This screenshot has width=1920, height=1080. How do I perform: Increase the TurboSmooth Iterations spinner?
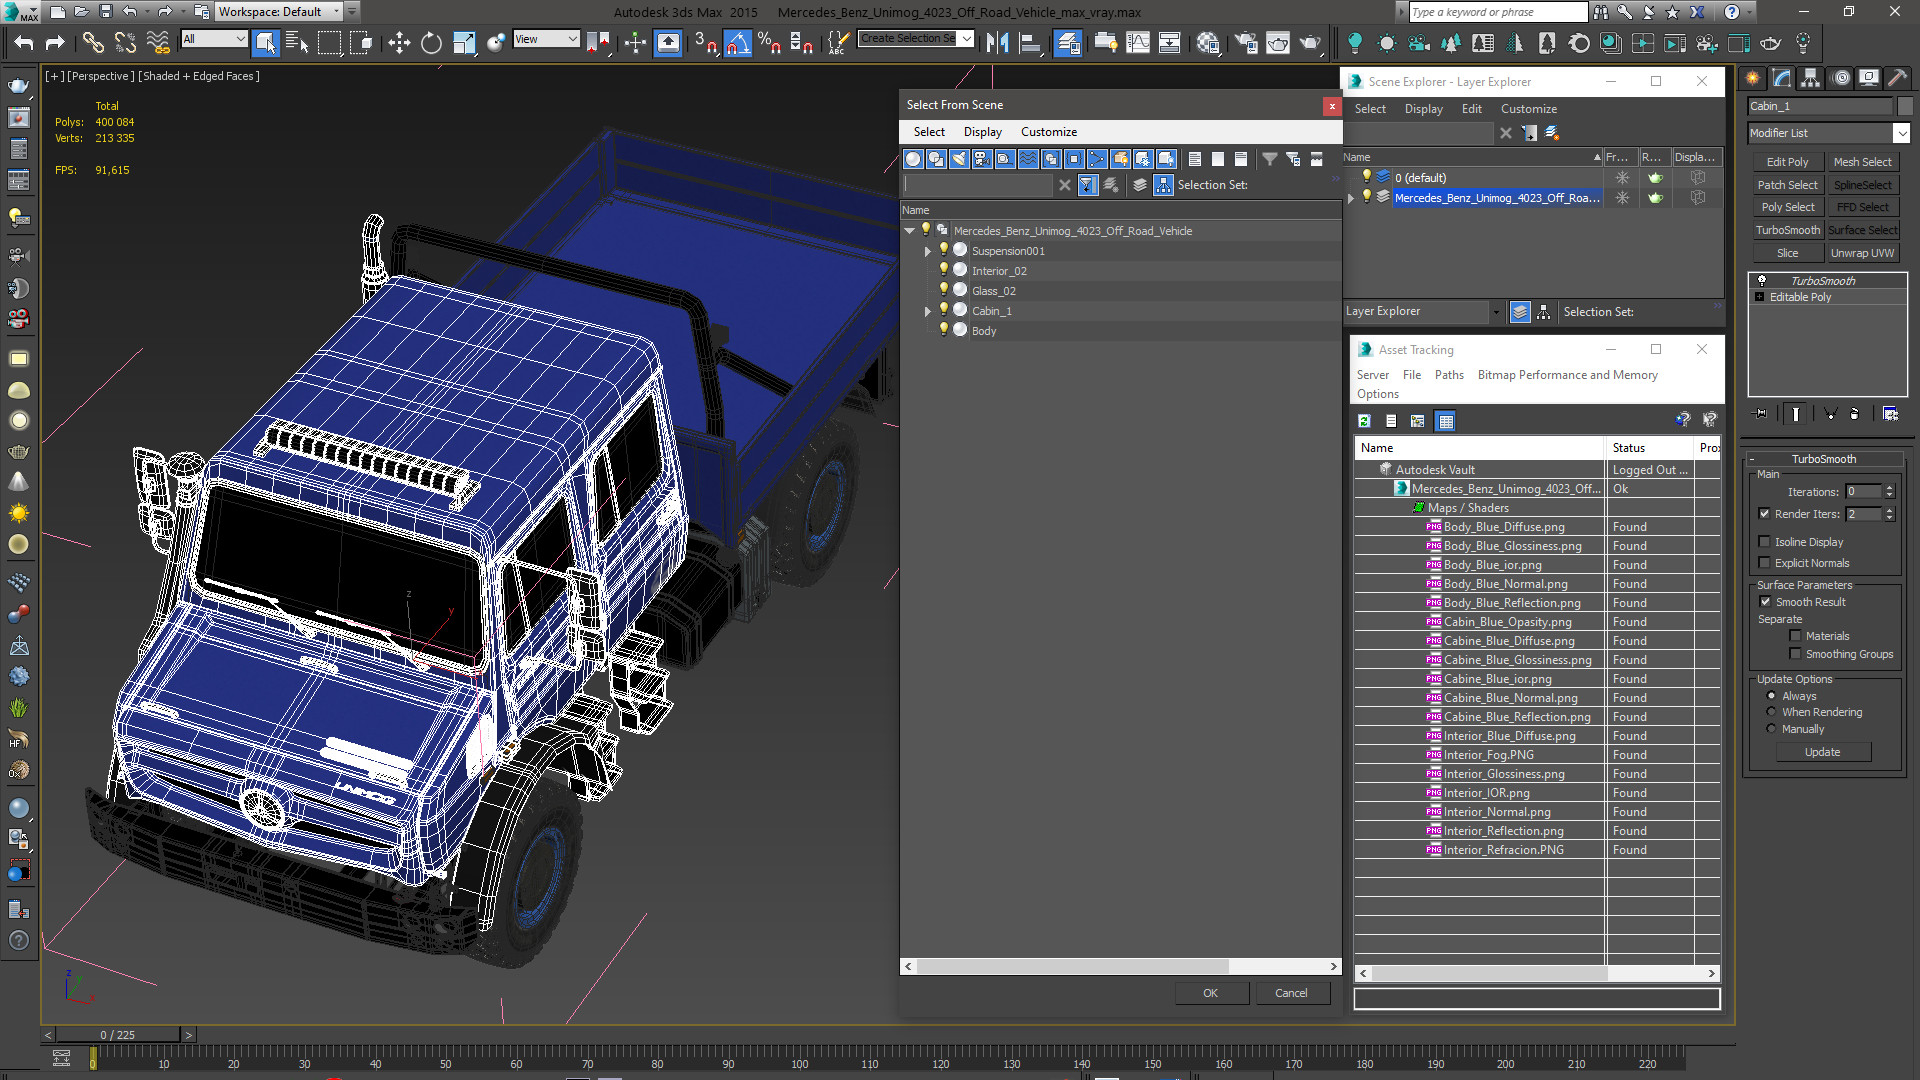(1889, 488)
